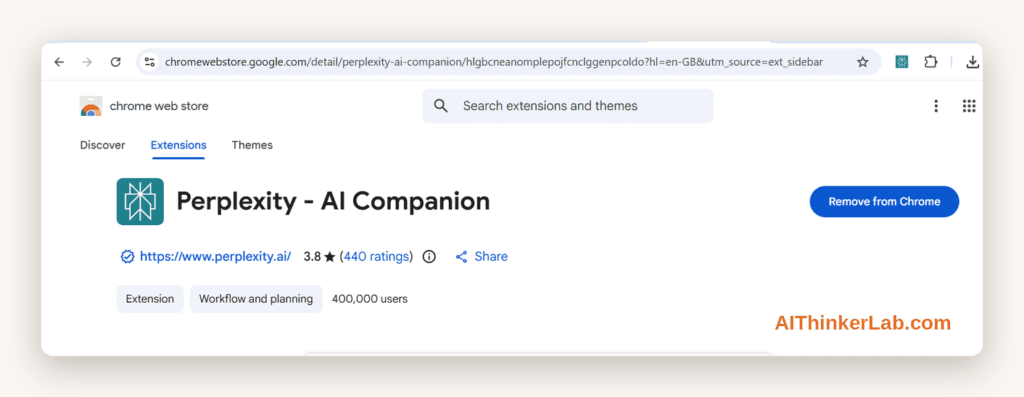Switch to the Discover tab
This screenshot has height=397, width=1024.
103,145
